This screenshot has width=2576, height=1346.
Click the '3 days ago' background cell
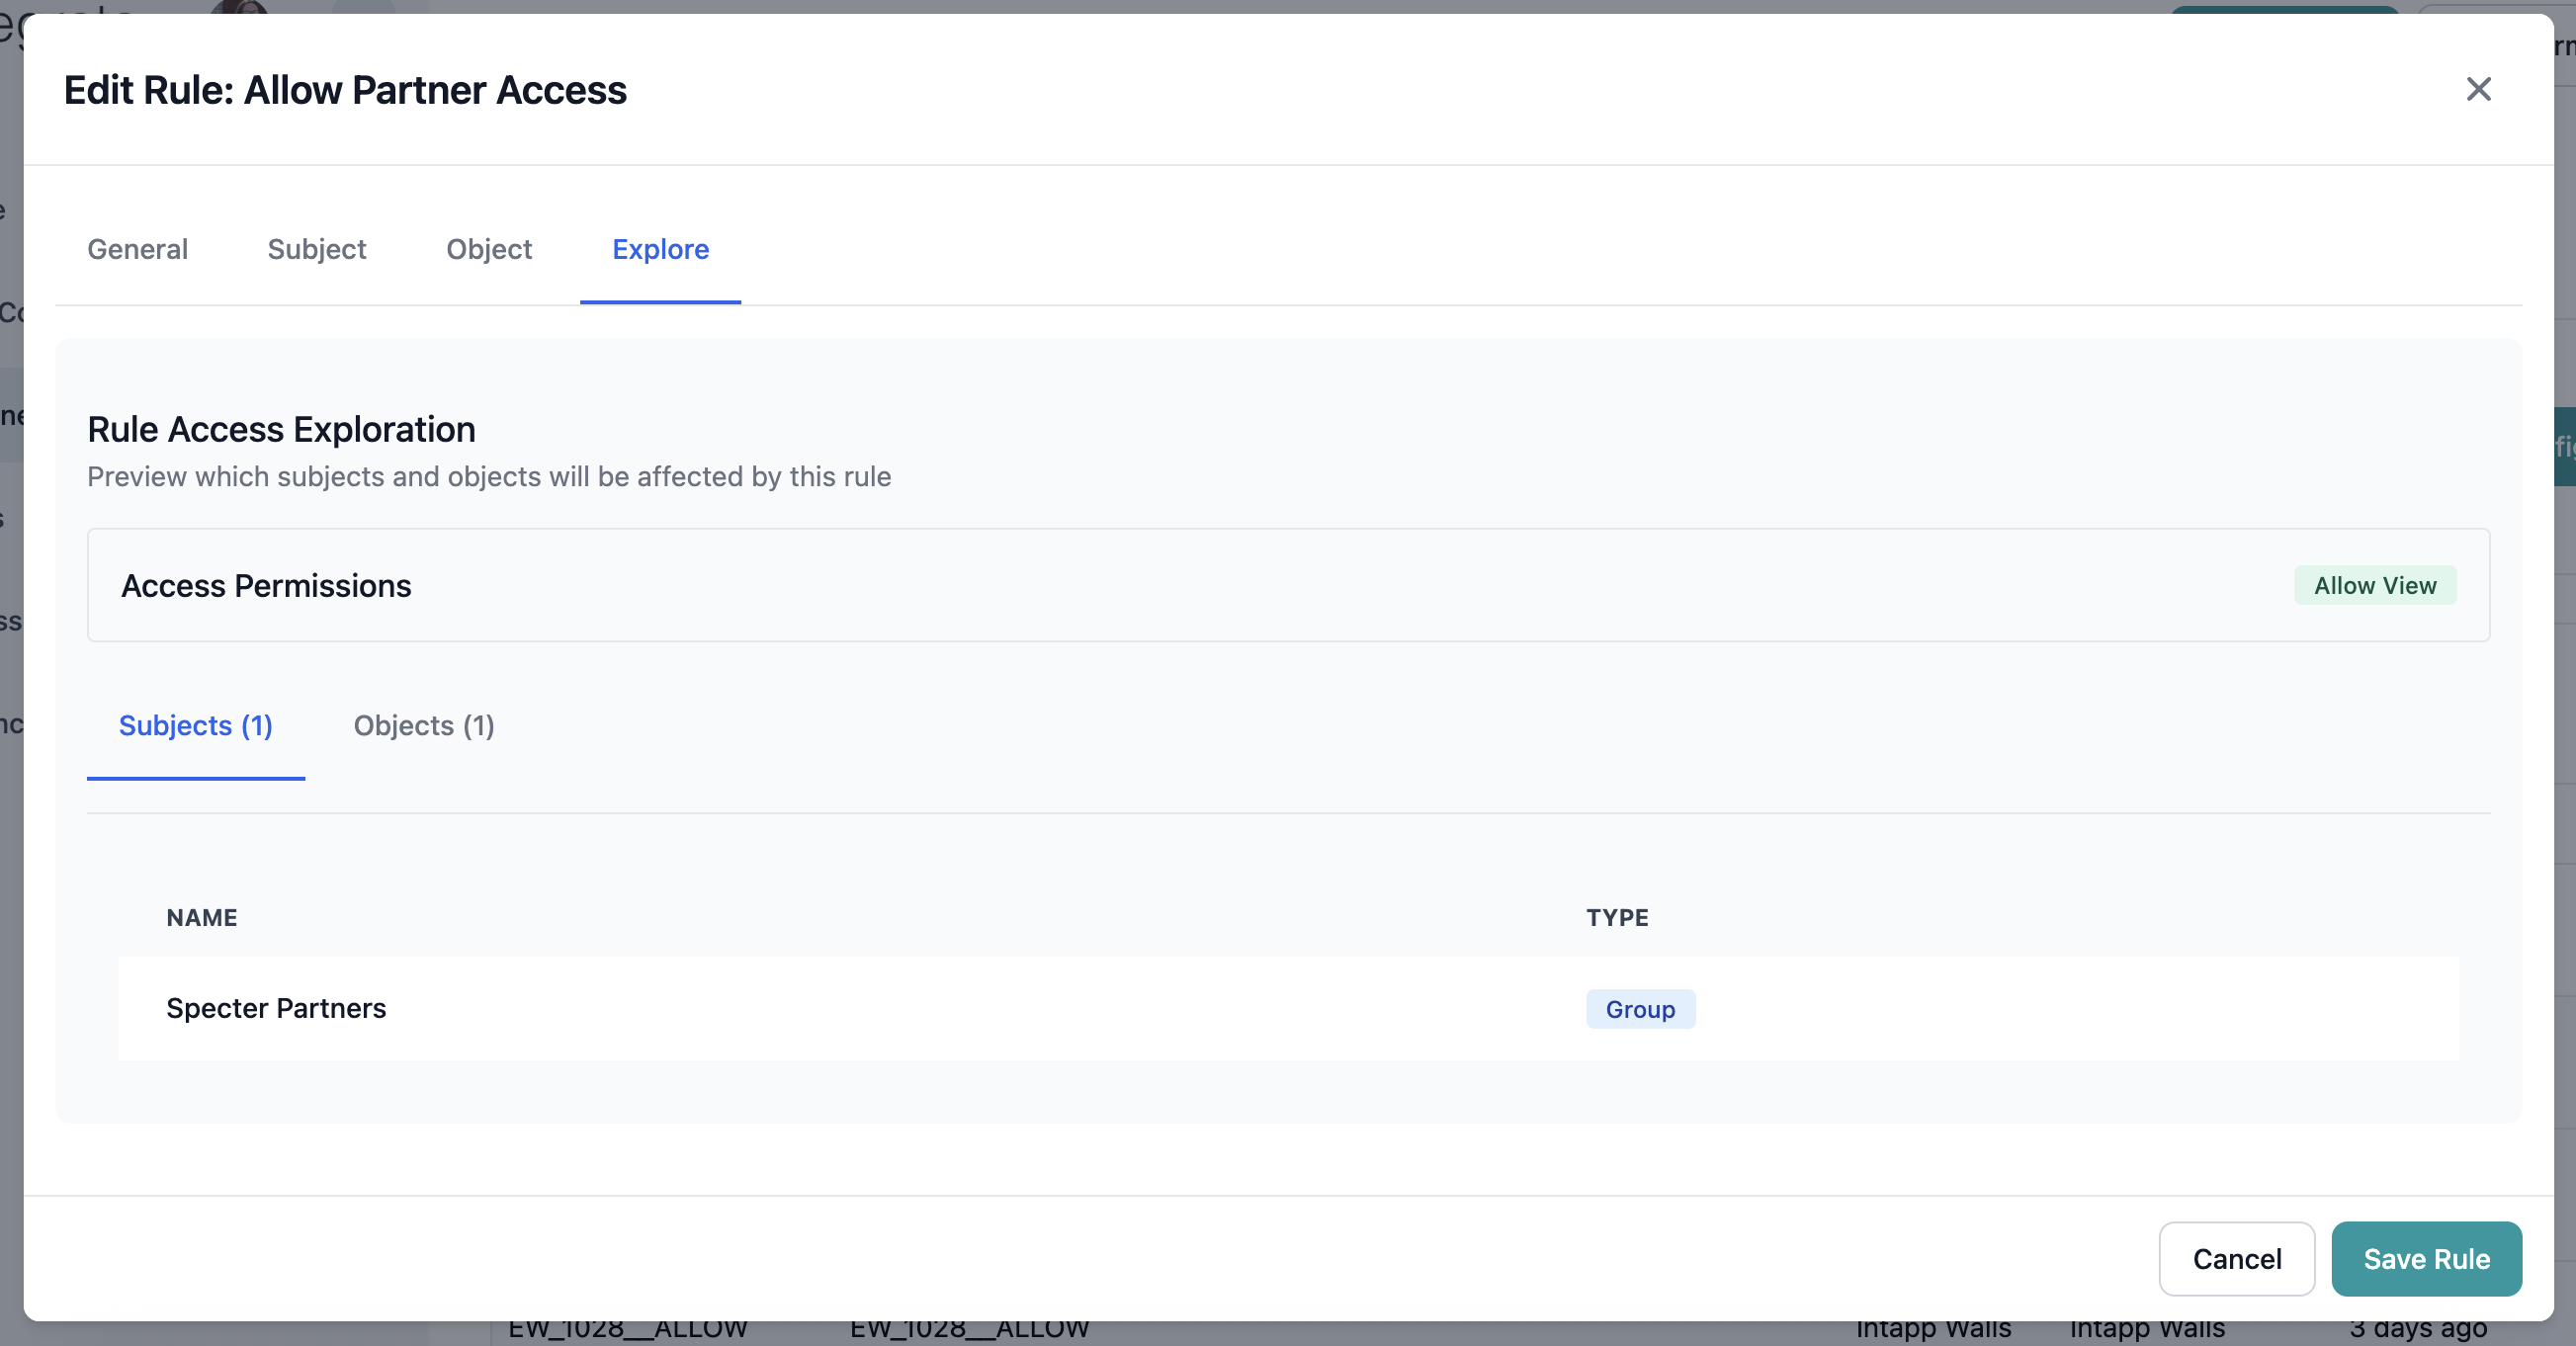[x=2417, y=1331]
